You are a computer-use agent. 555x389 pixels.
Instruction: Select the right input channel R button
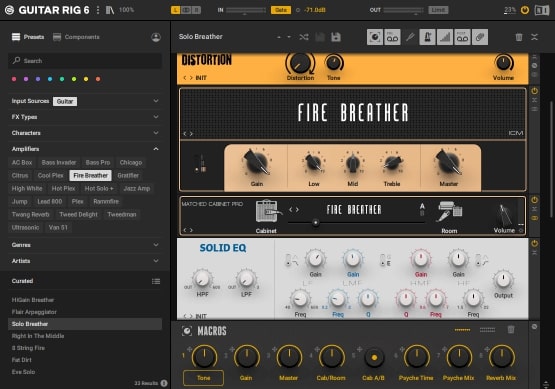tap(196, 10)
